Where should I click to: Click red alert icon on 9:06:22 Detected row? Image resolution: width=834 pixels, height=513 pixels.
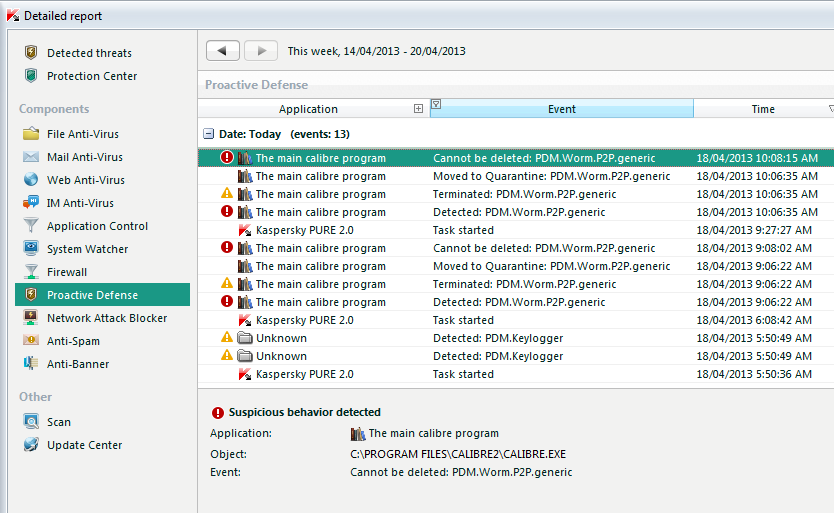[227, 302]
